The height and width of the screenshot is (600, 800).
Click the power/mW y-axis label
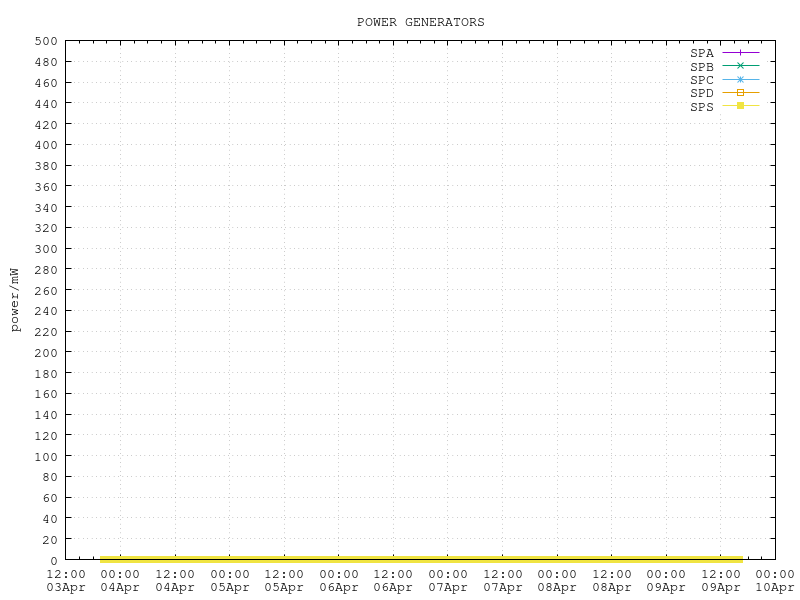point(15,300)
